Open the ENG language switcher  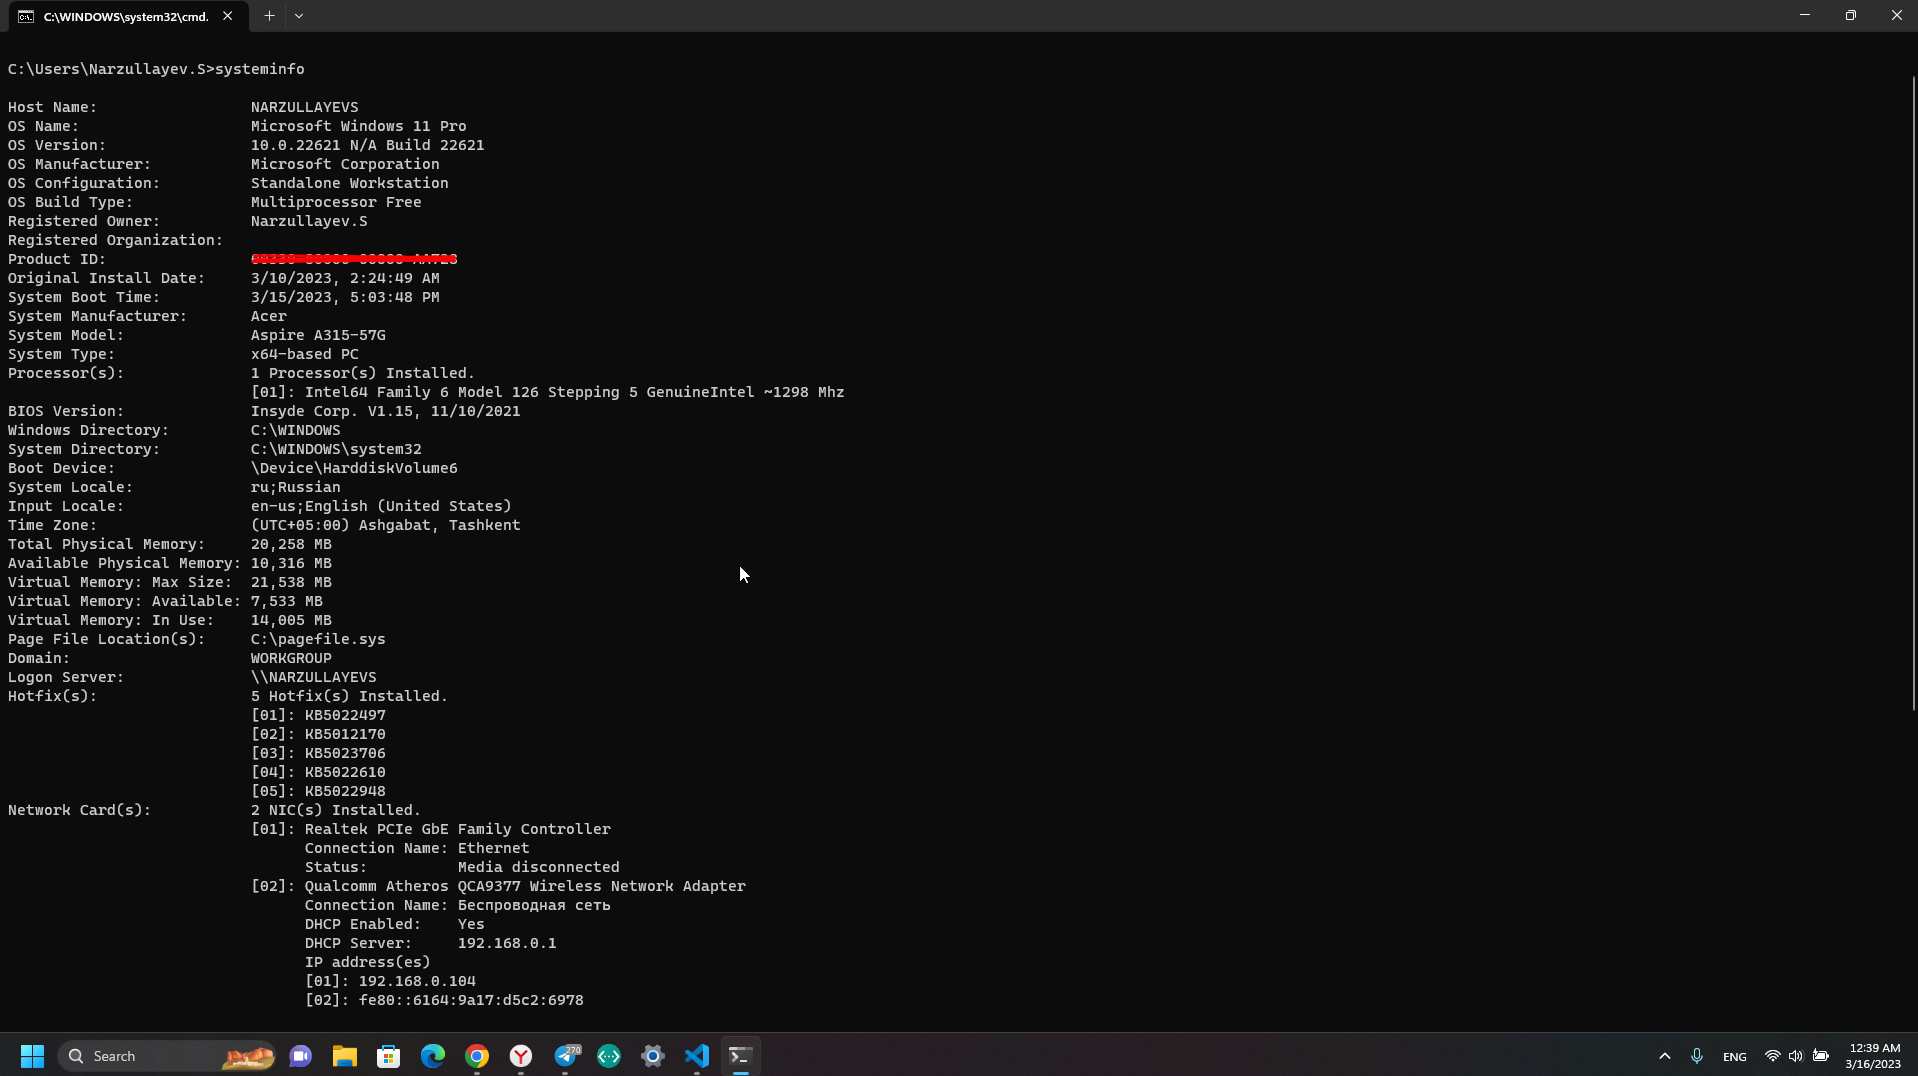pos(1735,1055)
